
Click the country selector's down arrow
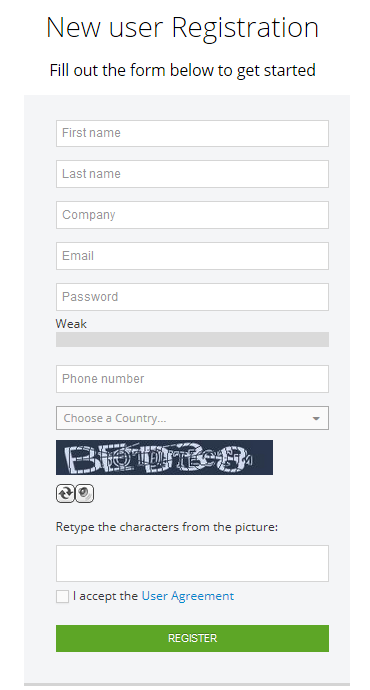point(316,418)
